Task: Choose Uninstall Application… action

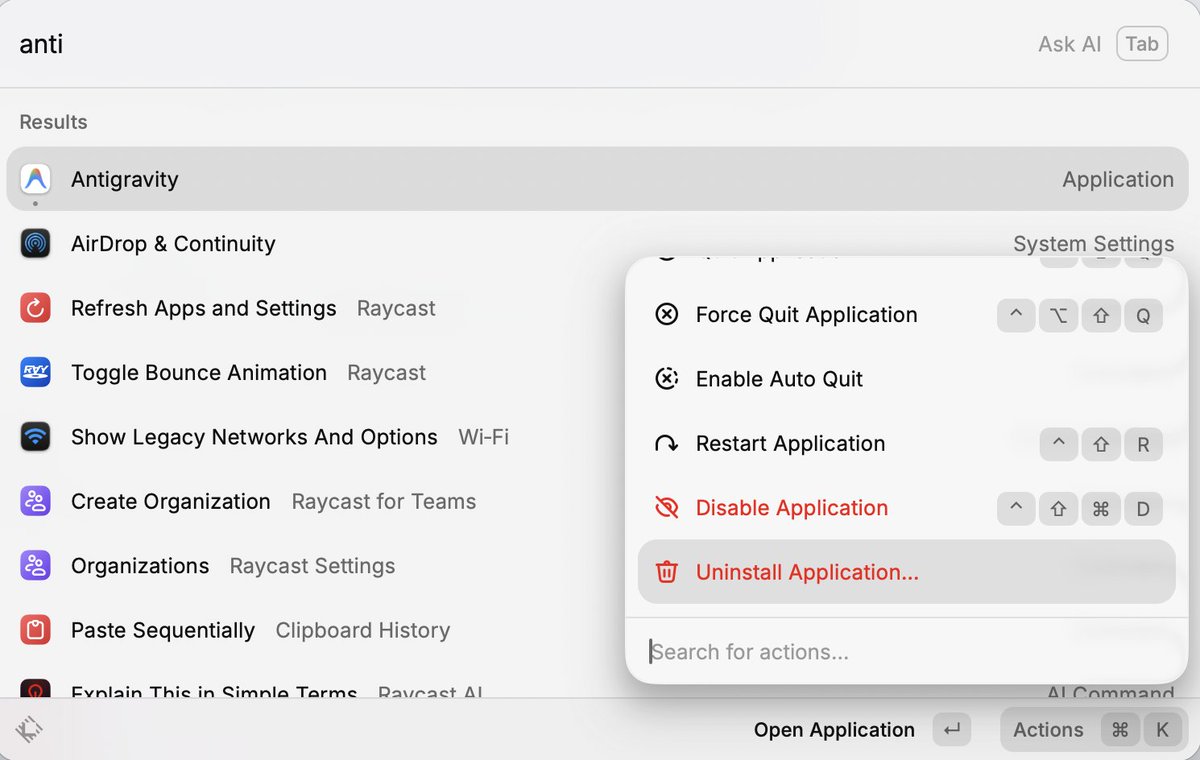Action: [906, 572]
